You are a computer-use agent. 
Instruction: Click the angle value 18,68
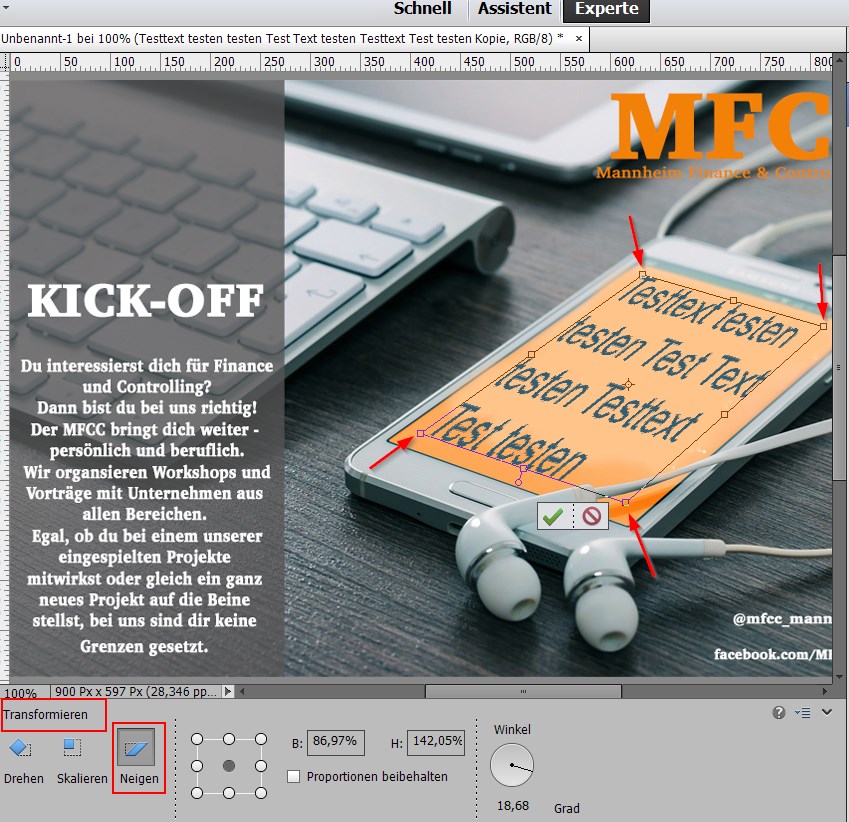513,806
